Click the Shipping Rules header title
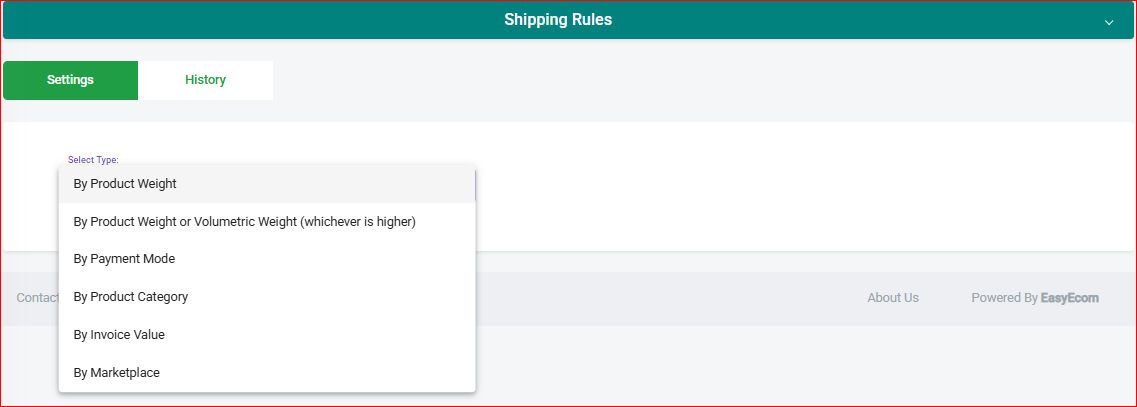1137x407 pixels. point(558,20)
